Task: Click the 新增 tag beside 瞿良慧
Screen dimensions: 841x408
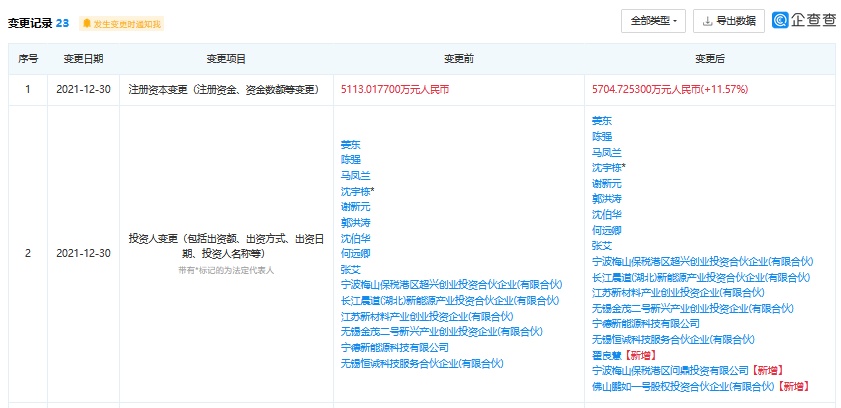Action: click(639, 355)
